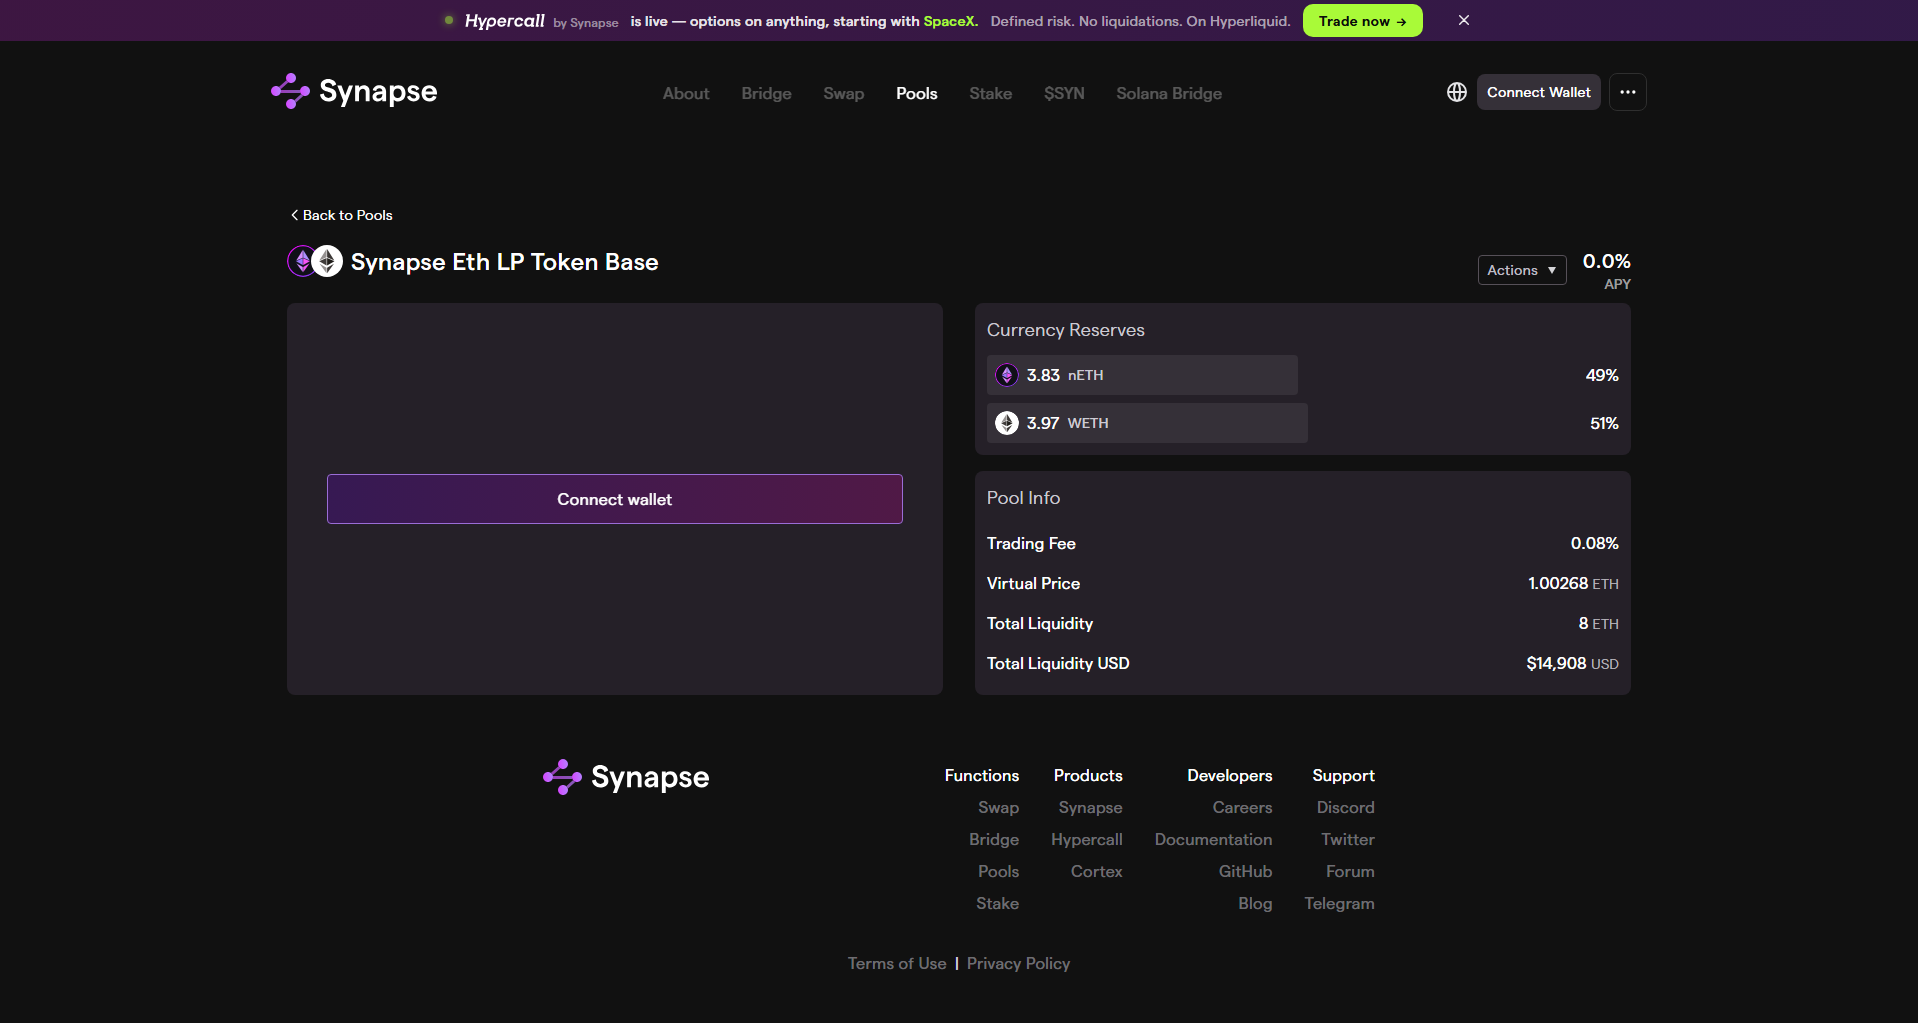1918x1023 pixels.
Task: Click the SpaceX text in the banner
Action: 949,21
